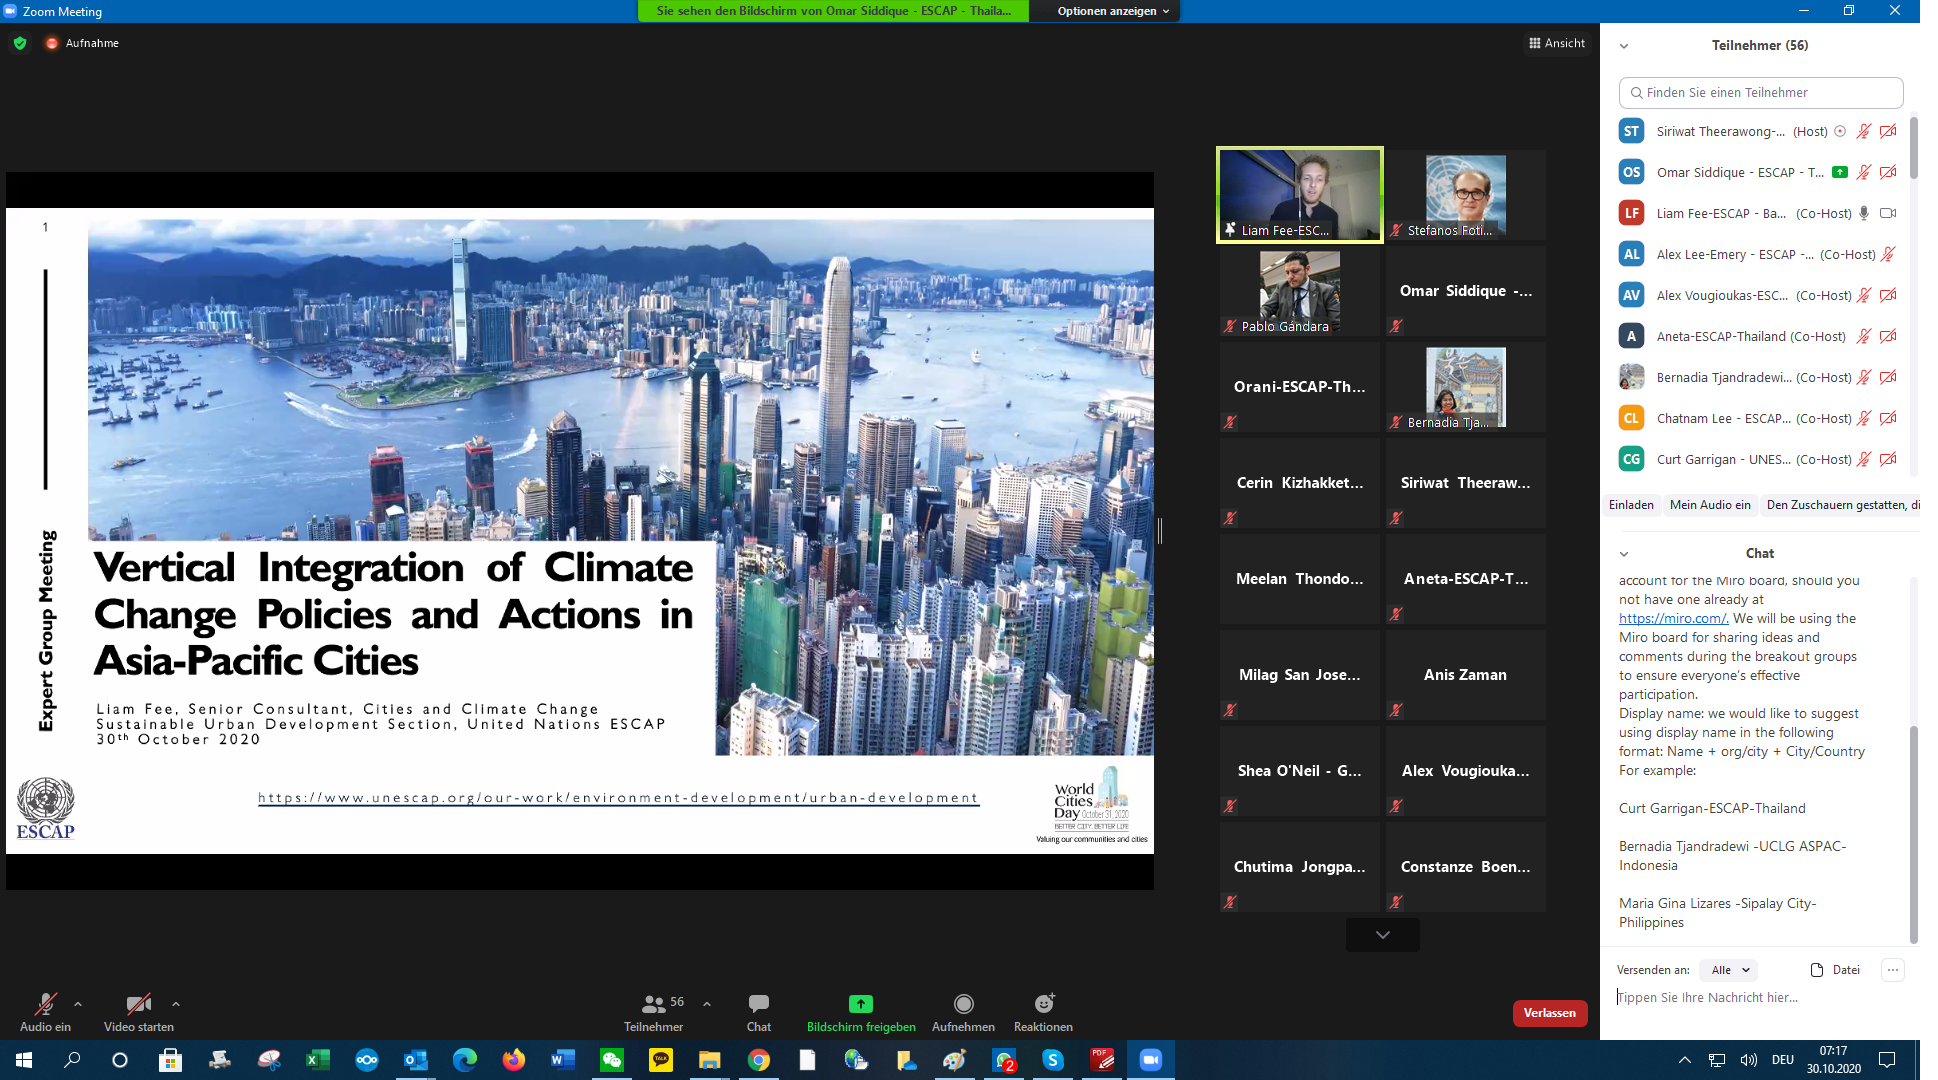Viewport: 1938px width, 1080px height.
Task: Leave the meeting with the Verlassen button
Action: click(x=1549, y=1013)
